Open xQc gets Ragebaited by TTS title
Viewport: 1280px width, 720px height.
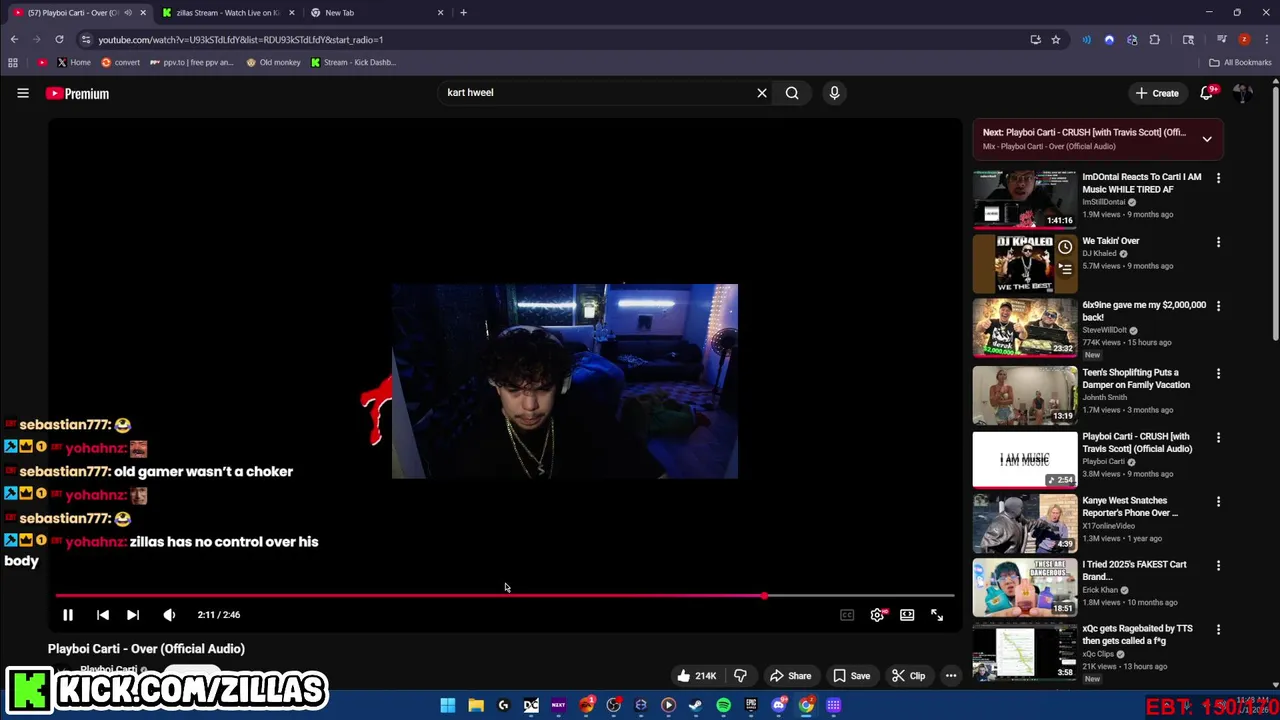click(1137, 635)
